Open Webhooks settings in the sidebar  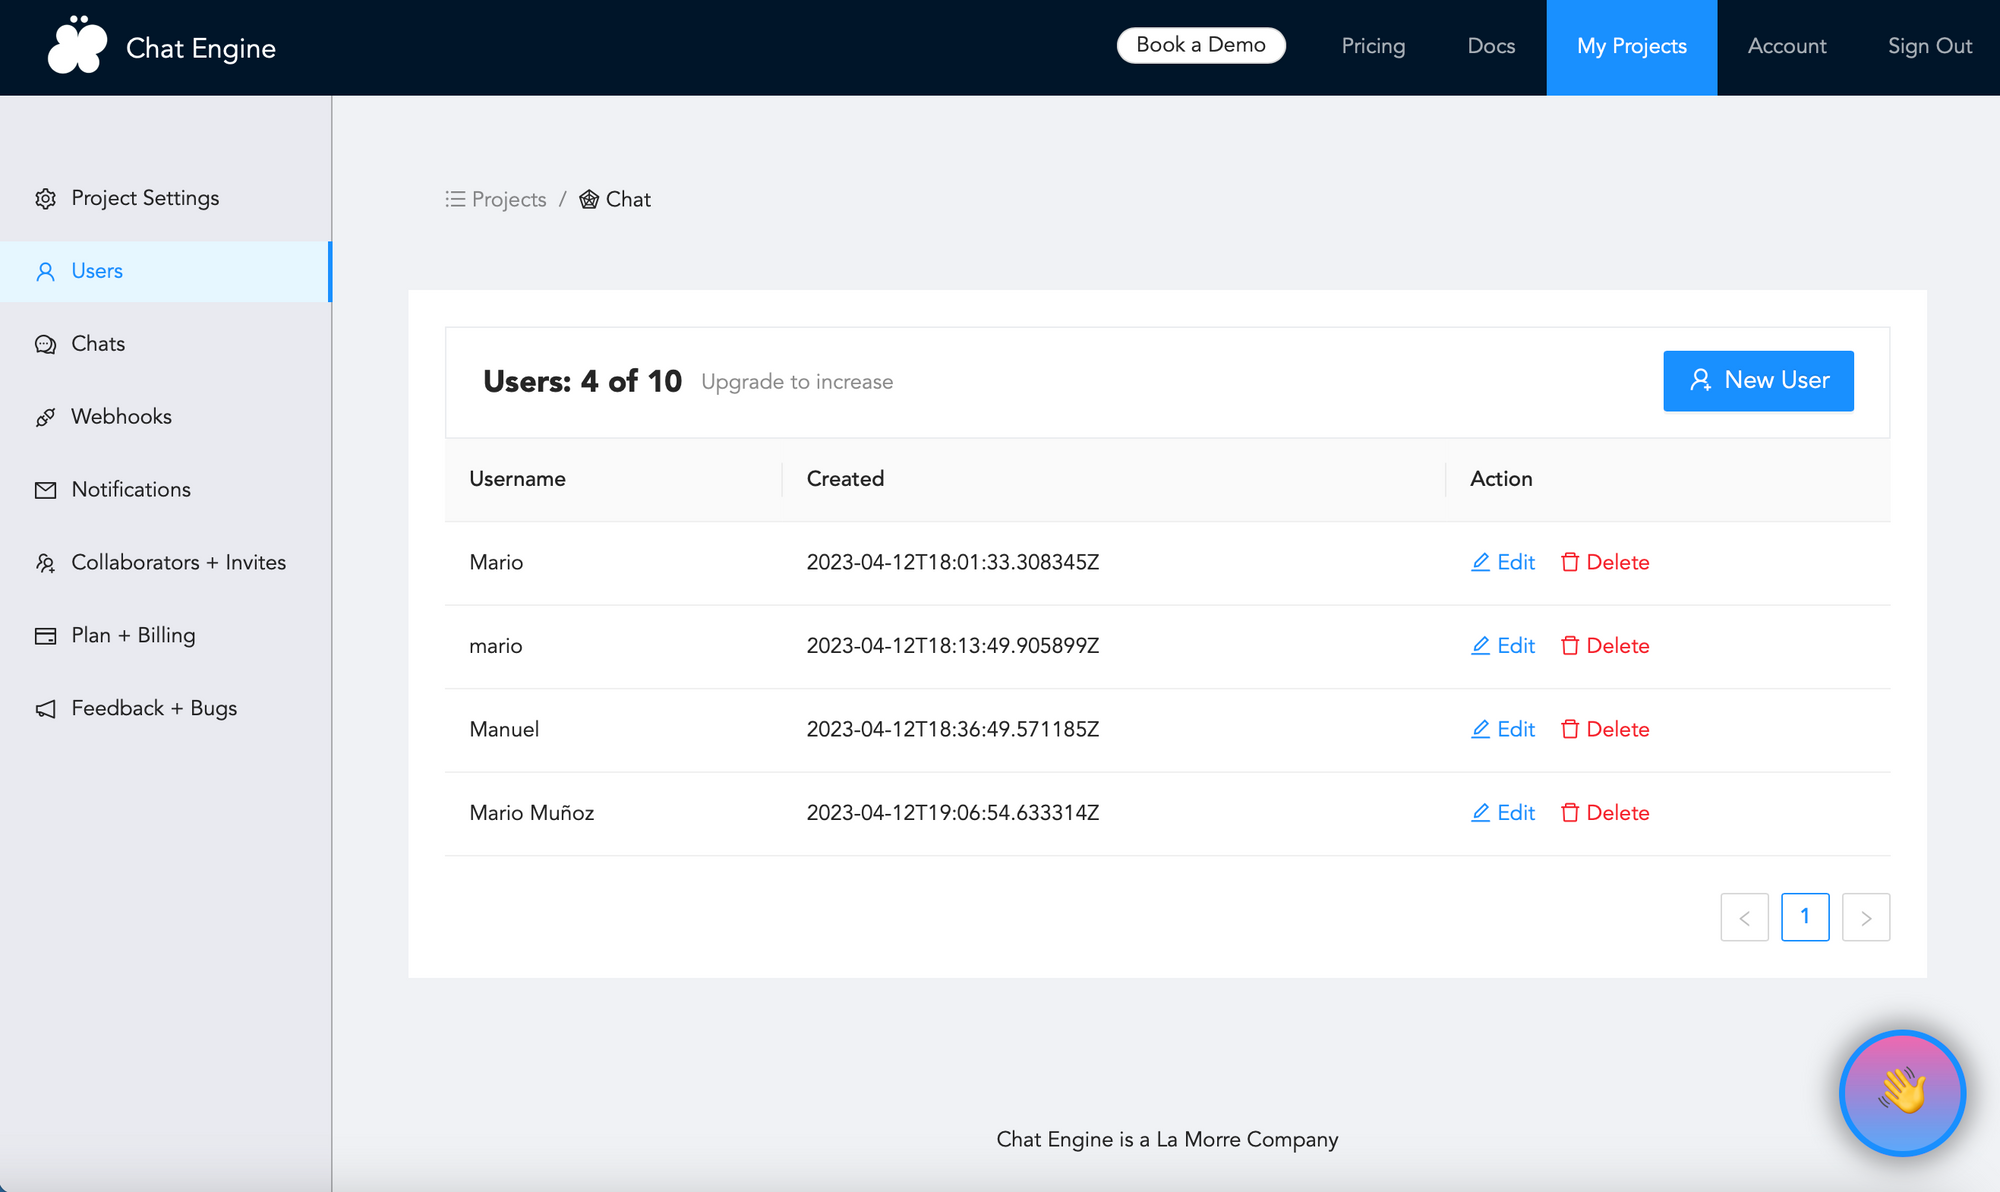point(46,416)
